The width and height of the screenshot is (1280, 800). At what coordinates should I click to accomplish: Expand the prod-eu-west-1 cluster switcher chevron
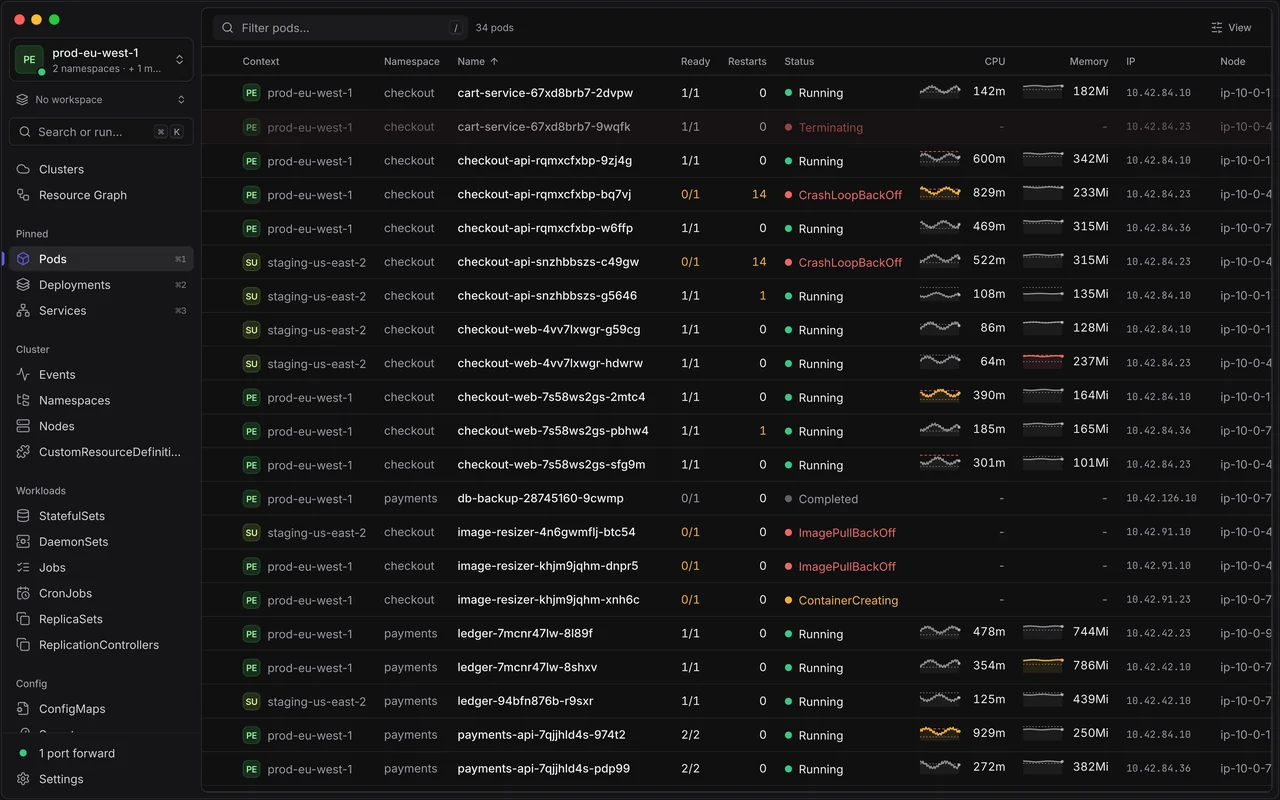[180, 60]
